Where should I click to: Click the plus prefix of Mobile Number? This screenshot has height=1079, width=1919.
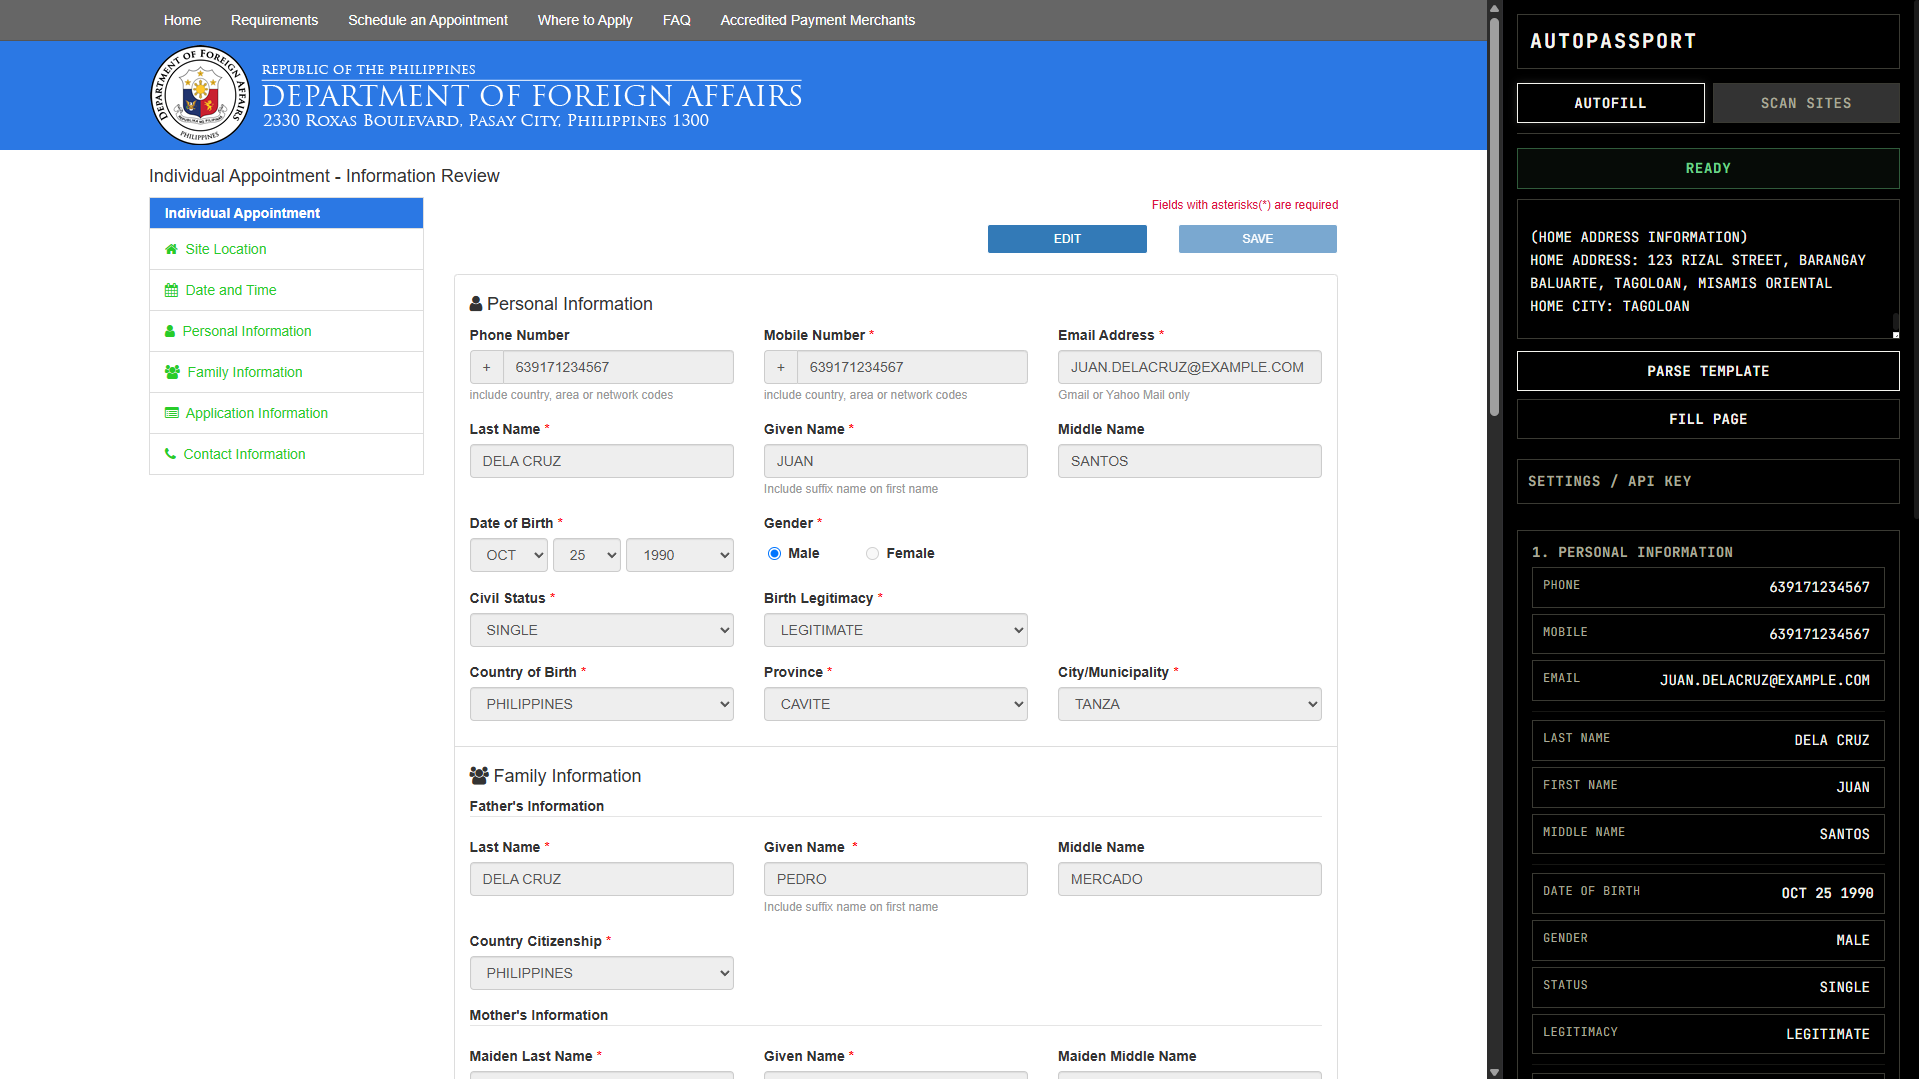coord(781,367)
